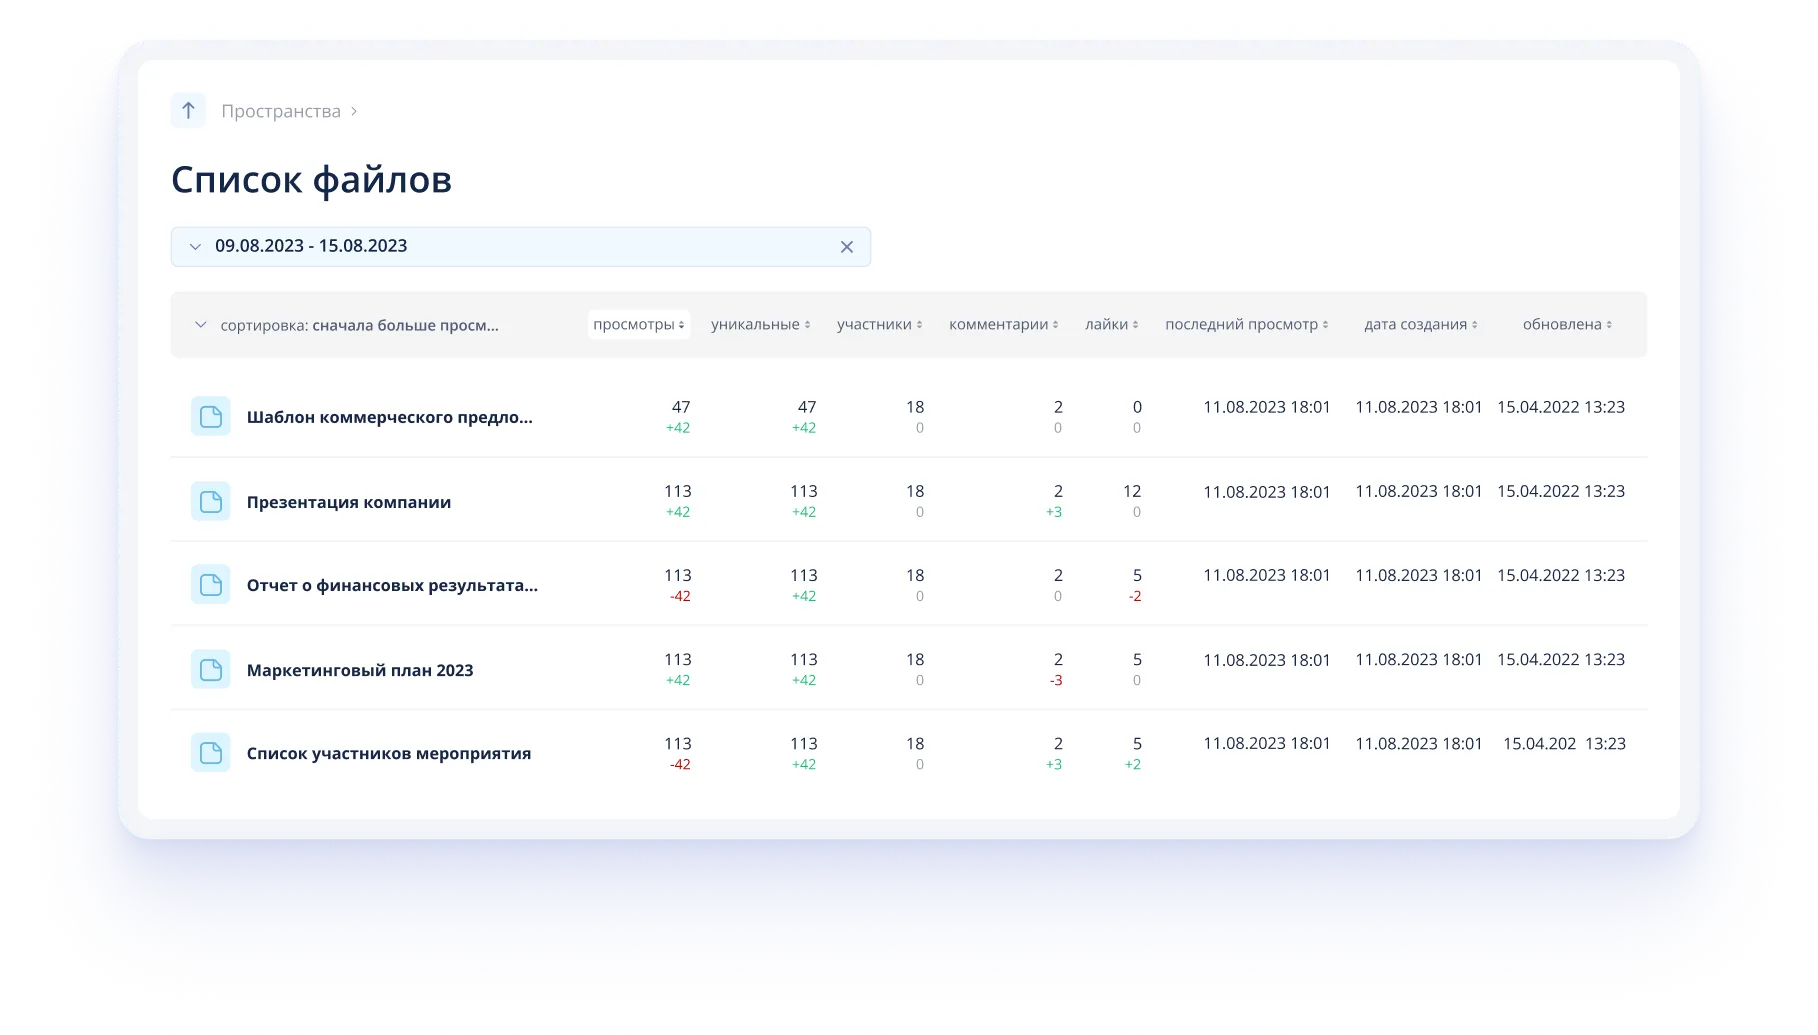This screenshot has width=1818, height=1035.
Task: Click file icon of Отчет о финансовых результата…
Action: click(x=211, y=585)
